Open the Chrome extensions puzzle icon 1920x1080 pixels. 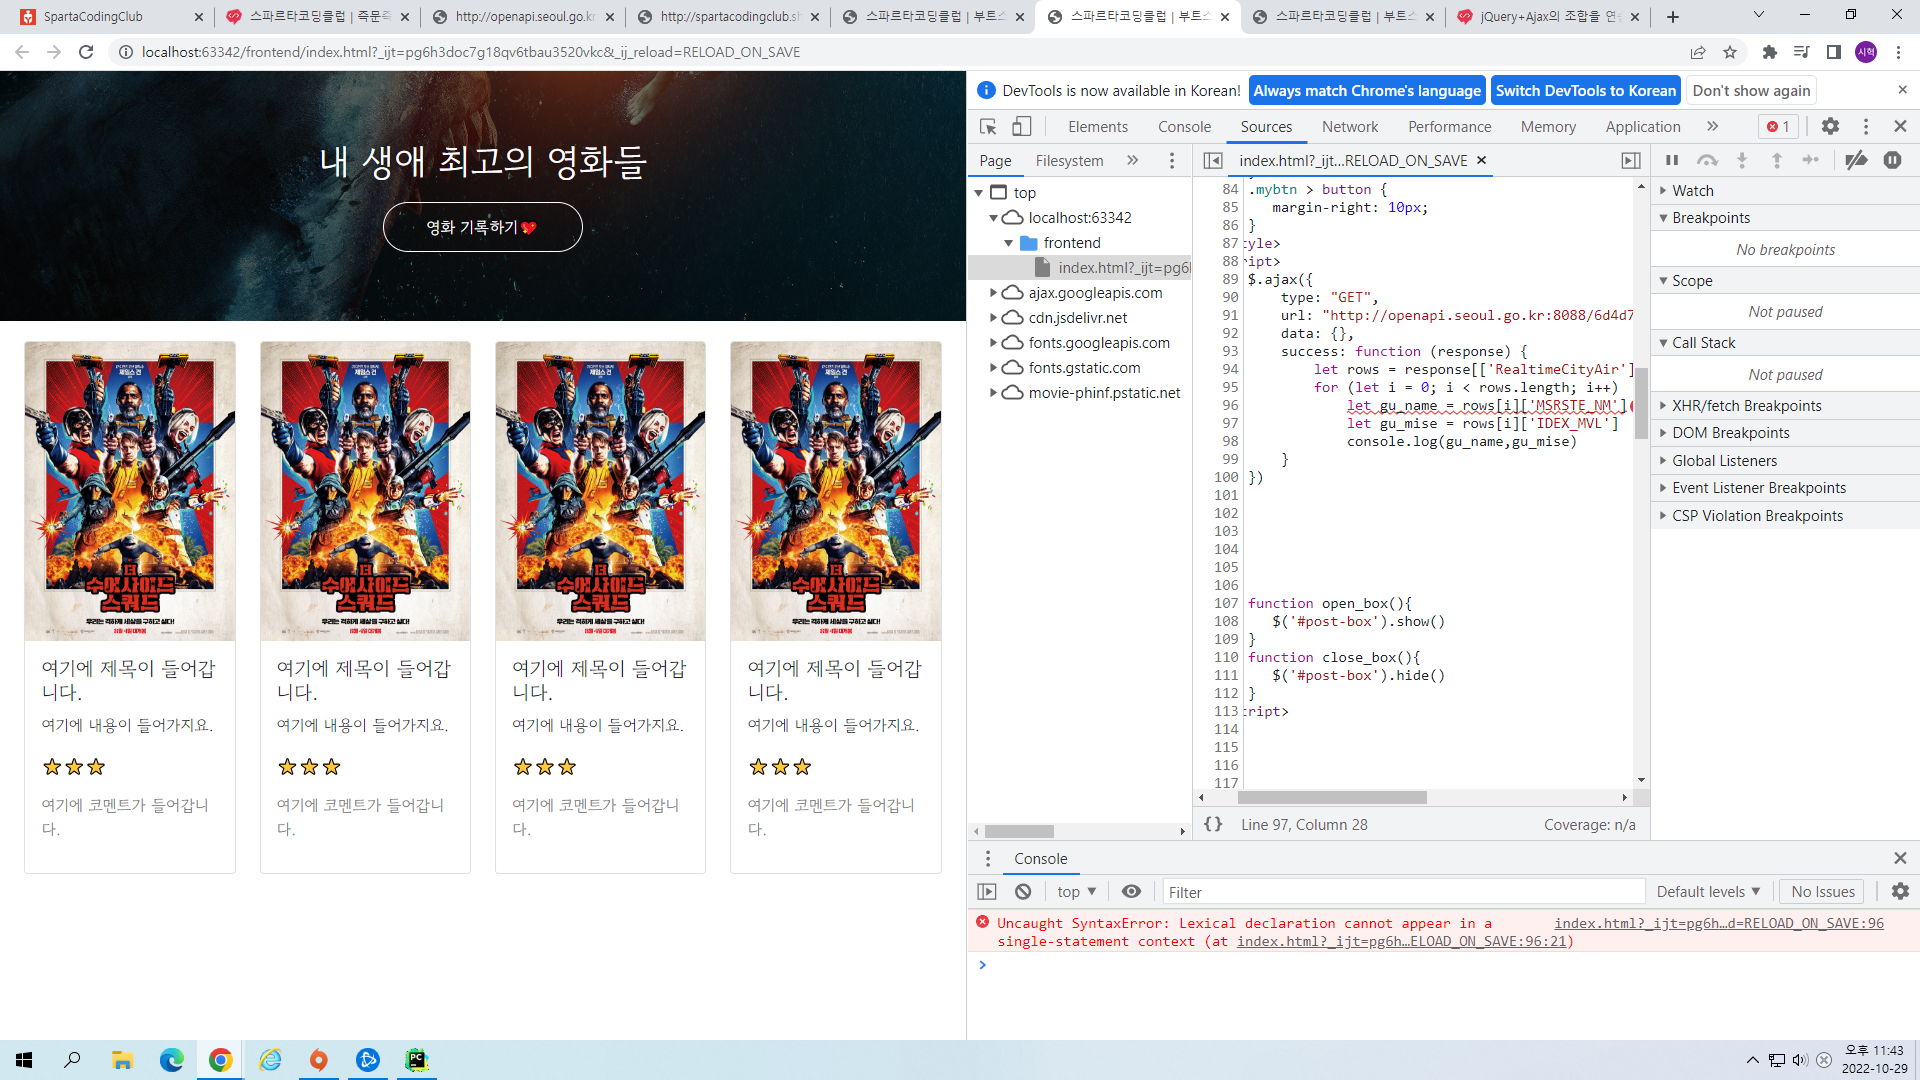point(1769,52)
